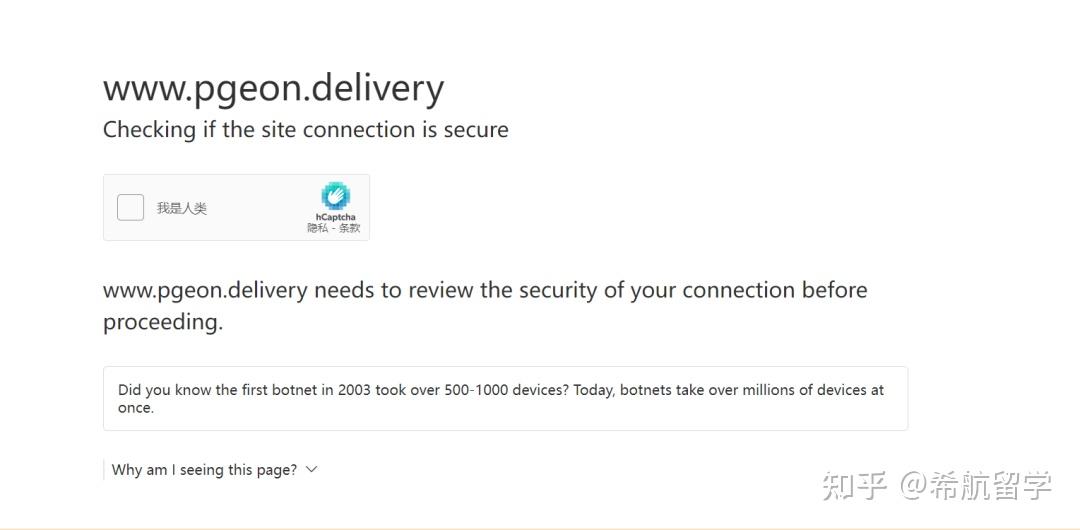Screen dimensions: 1080x530
Task: Click the www.pgeon.delivery text in the paragraph
Action: (205, 291)
